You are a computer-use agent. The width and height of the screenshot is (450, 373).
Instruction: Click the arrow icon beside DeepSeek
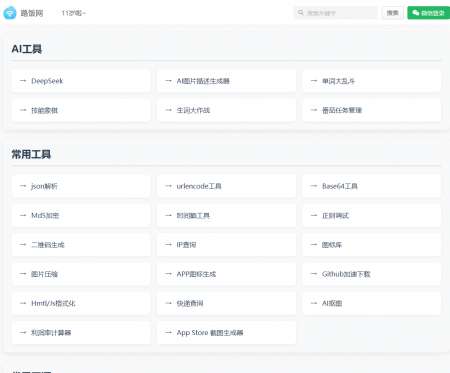point(23,81)
